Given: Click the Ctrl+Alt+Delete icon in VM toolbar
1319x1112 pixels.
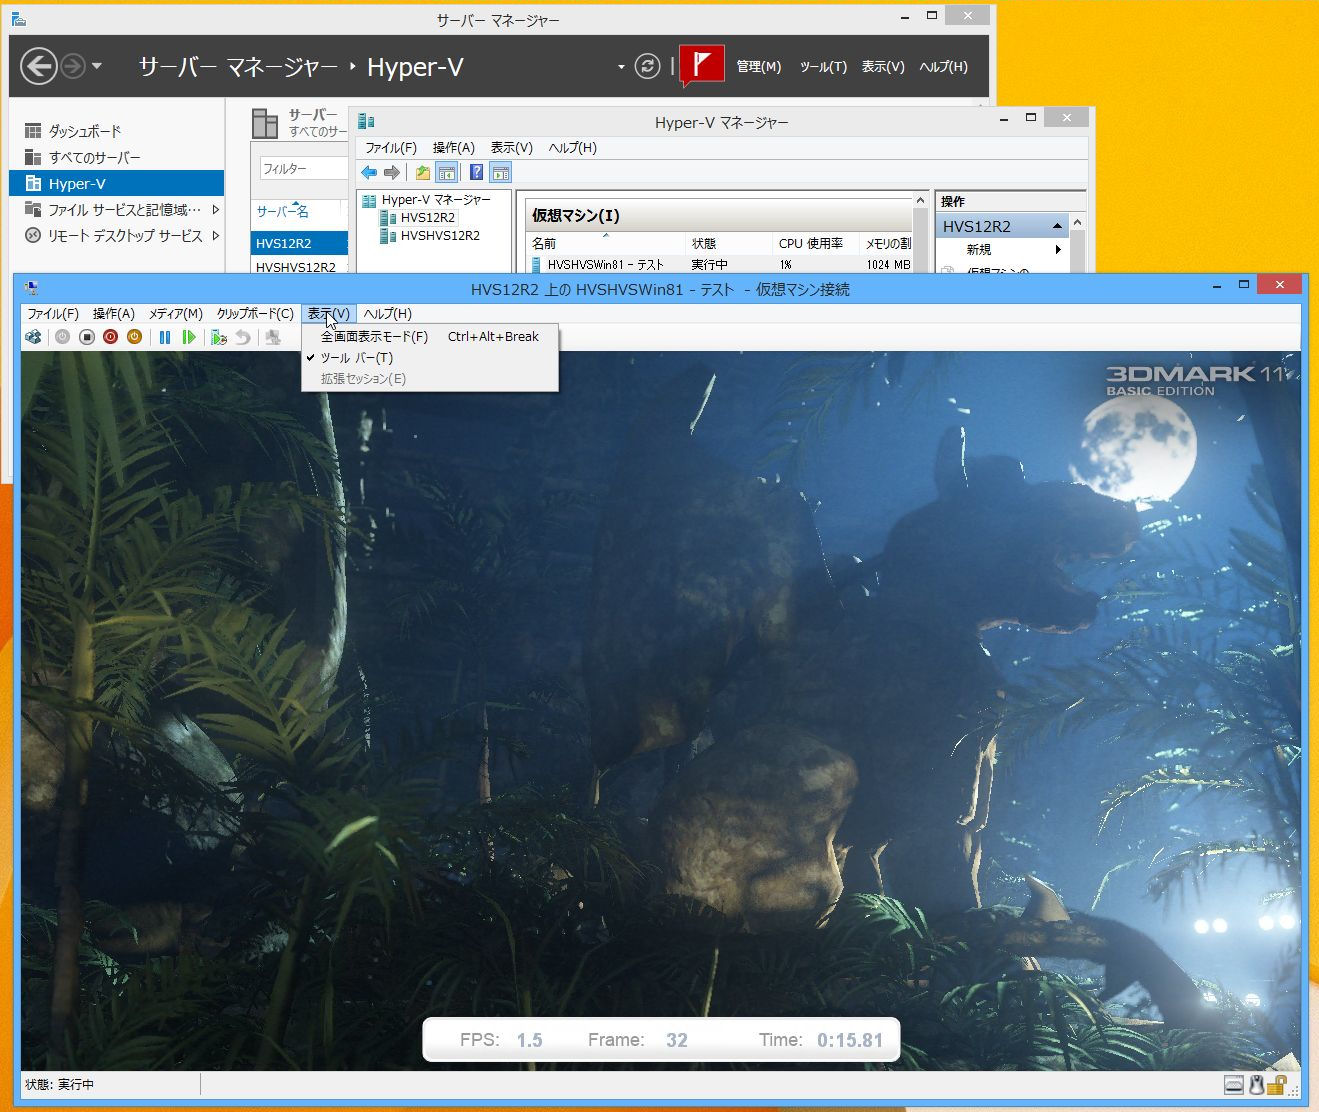Looking at the screenshot, I should coord(33,337).
